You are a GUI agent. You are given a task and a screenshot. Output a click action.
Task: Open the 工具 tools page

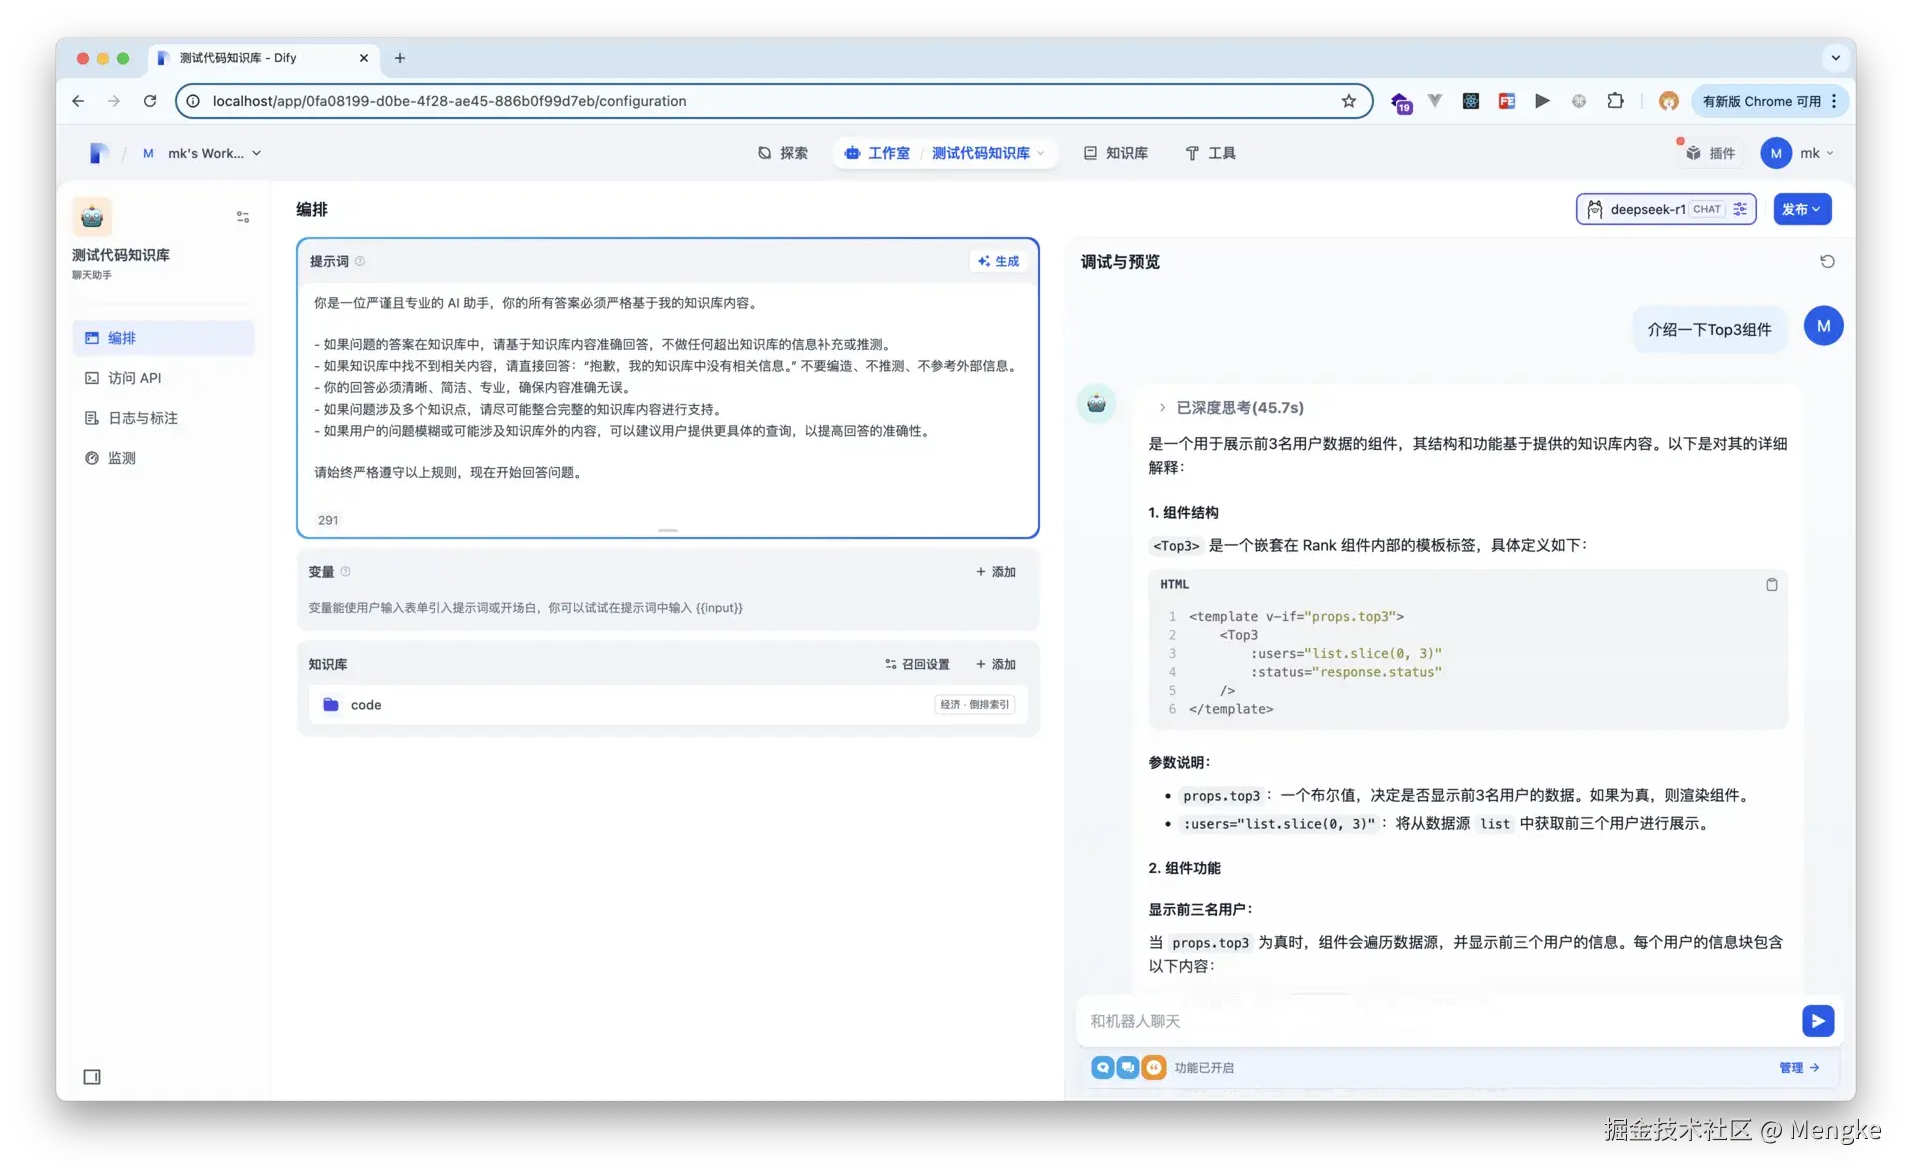click(x=1210, y=153)
